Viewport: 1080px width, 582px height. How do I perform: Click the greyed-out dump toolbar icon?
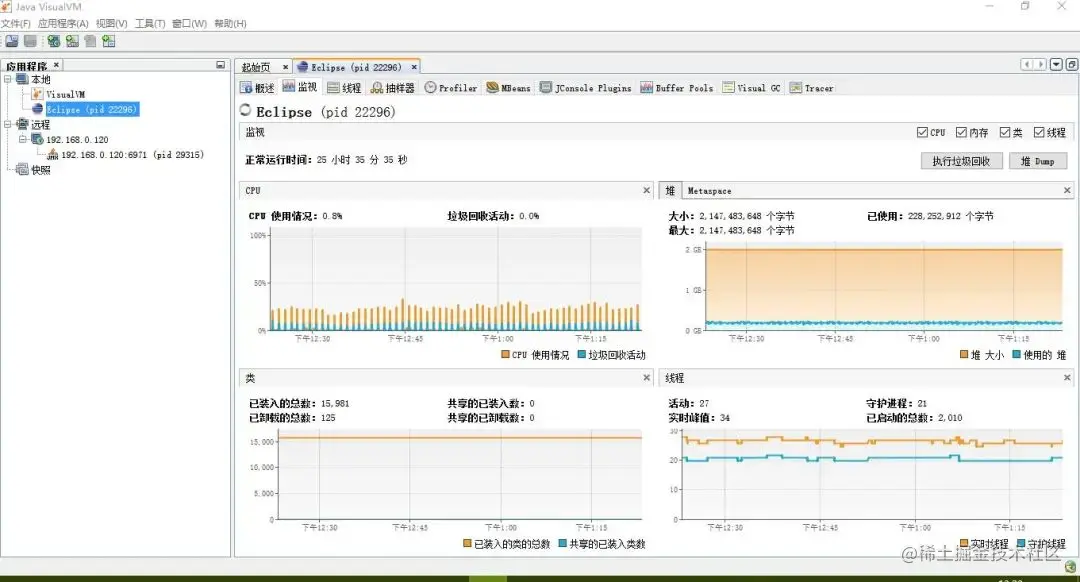click(x=90, y=41)
